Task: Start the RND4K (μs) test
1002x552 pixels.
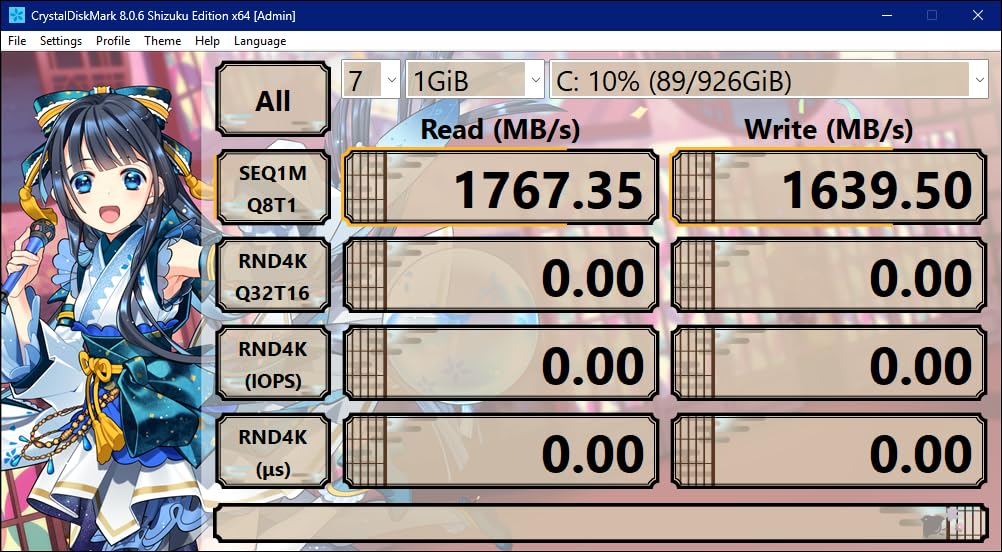Action: pos(273,452)
